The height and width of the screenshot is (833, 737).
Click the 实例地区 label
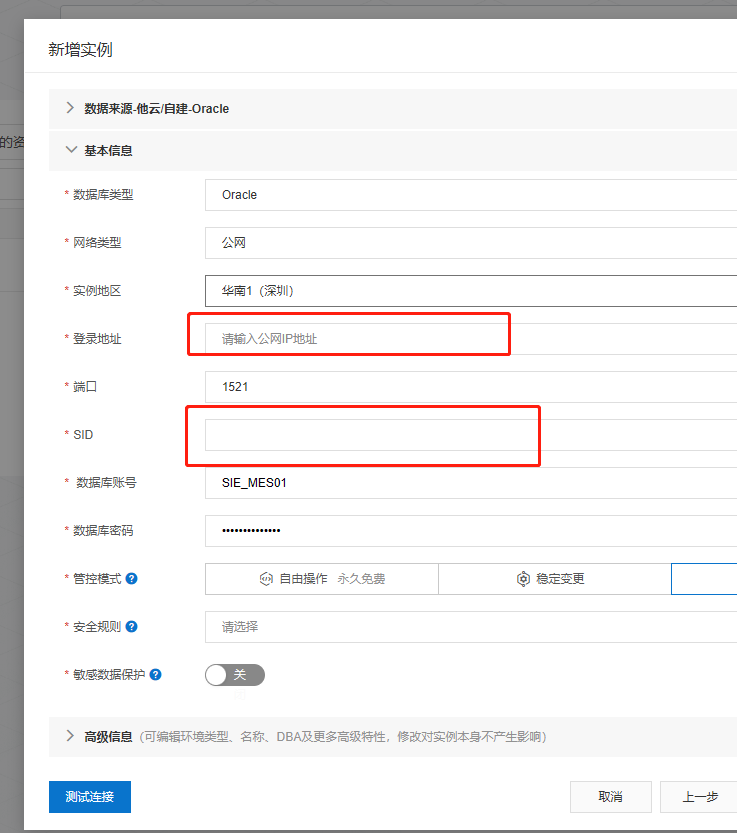(x=97, y=291)
